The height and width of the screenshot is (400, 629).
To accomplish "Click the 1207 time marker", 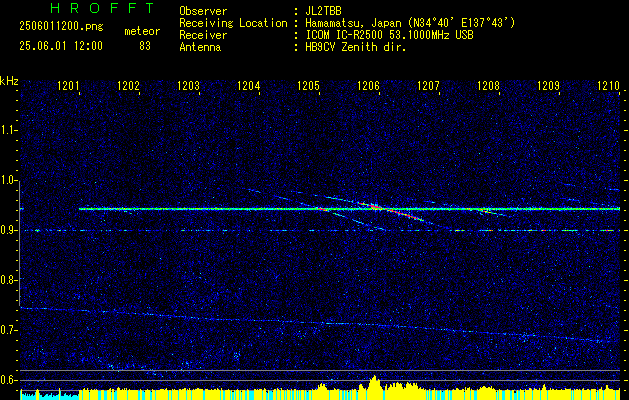I will coord(428,85).
